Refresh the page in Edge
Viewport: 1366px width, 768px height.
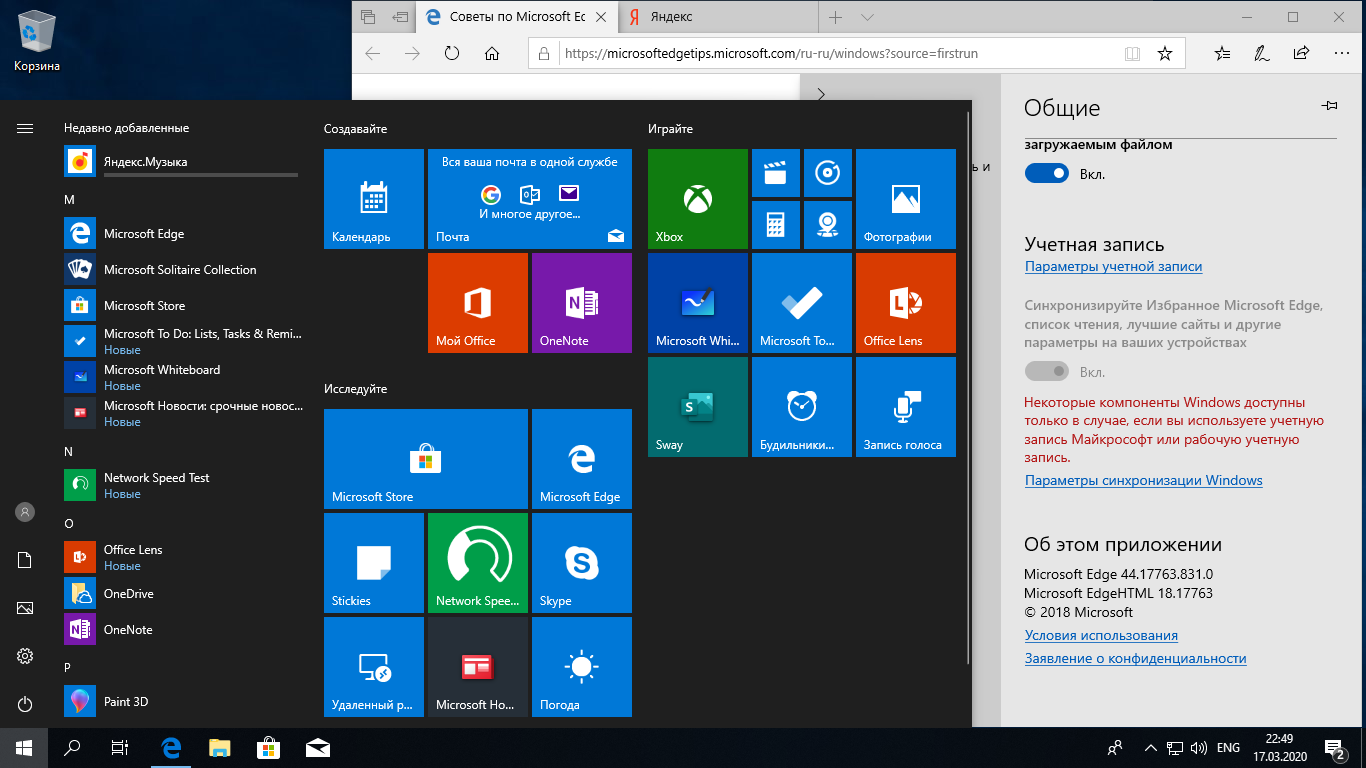pyautogui.click(x=451, y=54)
